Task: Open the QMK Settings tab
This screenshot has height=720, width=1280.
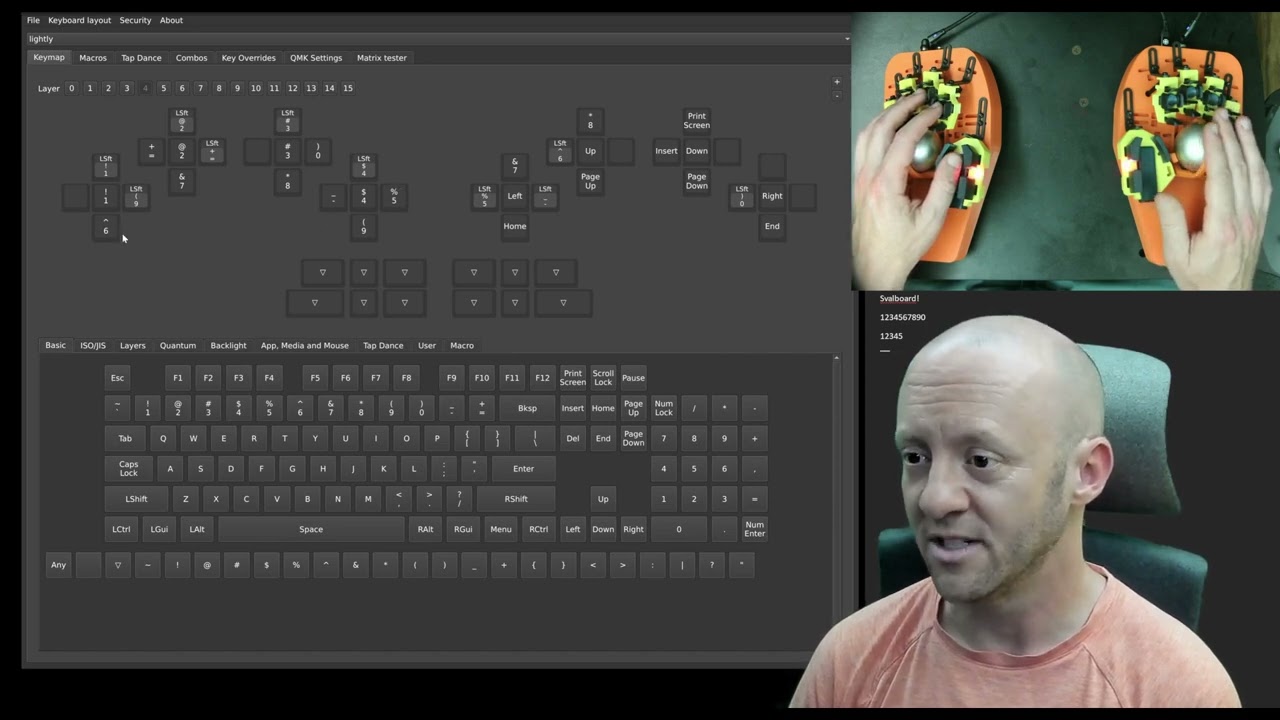Action: click(x=316, y=58)
